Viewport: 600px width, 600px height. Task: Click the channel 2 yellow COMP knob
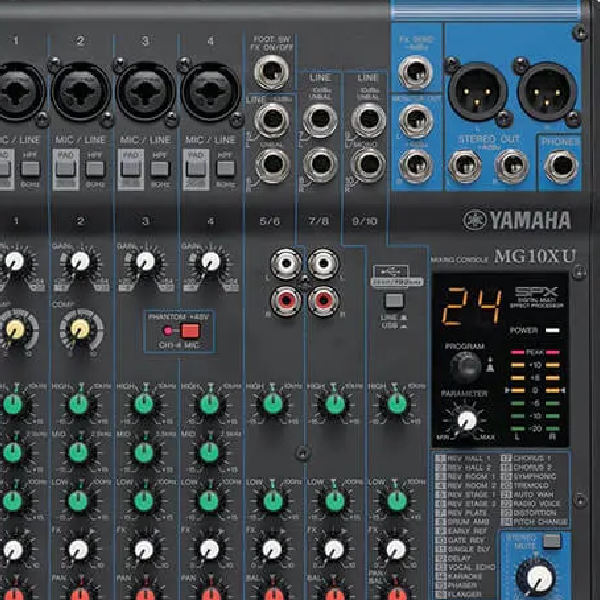[x=80, y=329]
